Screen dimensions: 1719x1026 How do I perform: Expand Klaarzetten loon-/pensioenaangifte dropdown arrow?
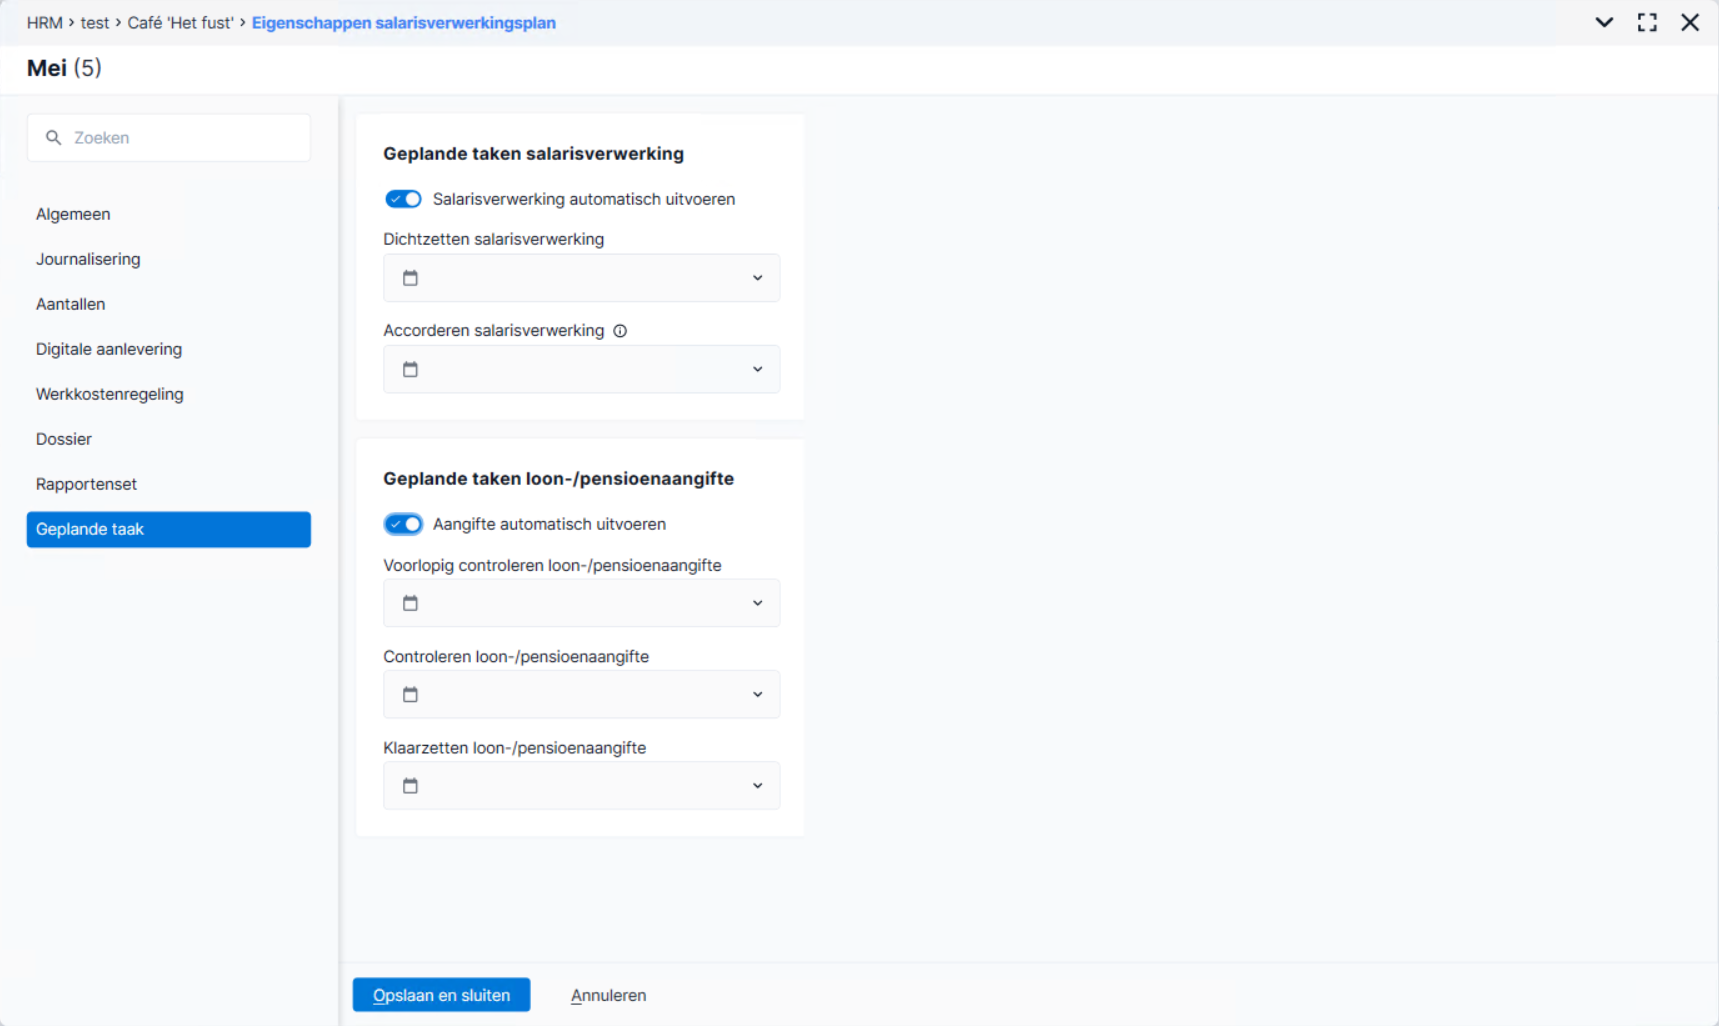[x=757, y=786]
